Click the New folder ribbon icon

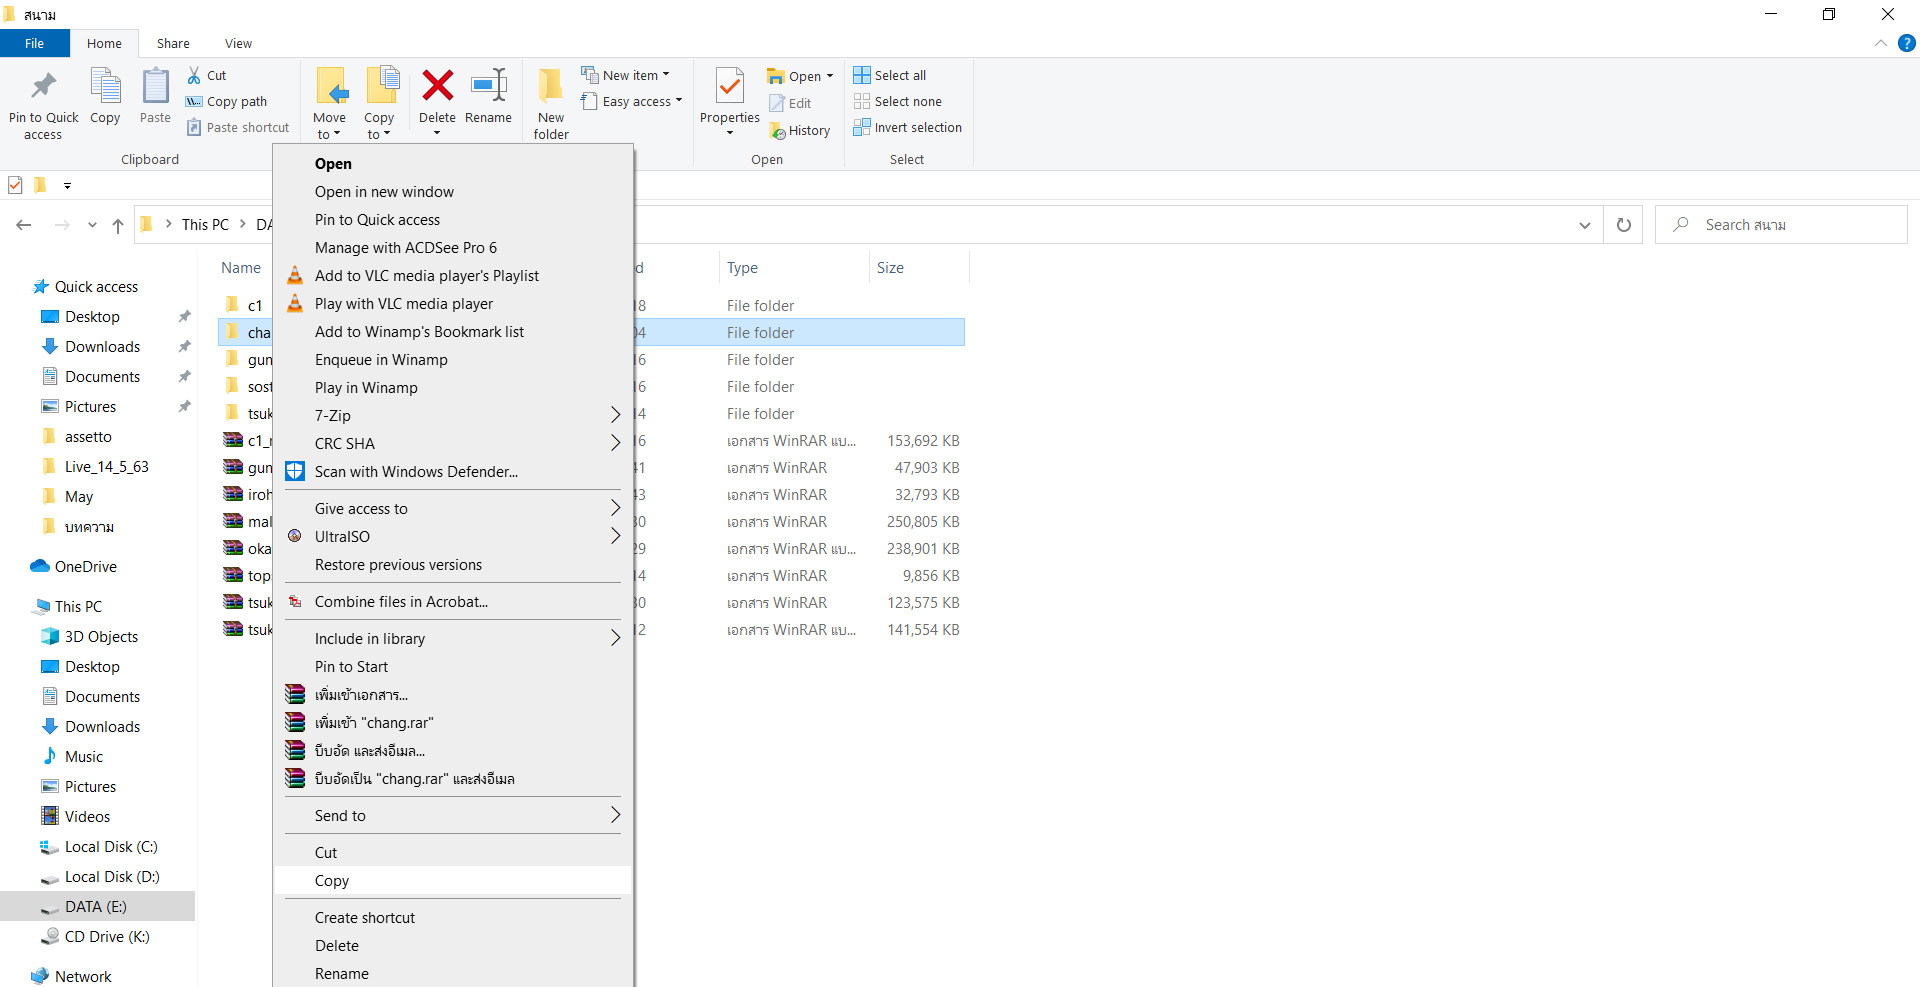pyautogui.click(x=551, y=87)
